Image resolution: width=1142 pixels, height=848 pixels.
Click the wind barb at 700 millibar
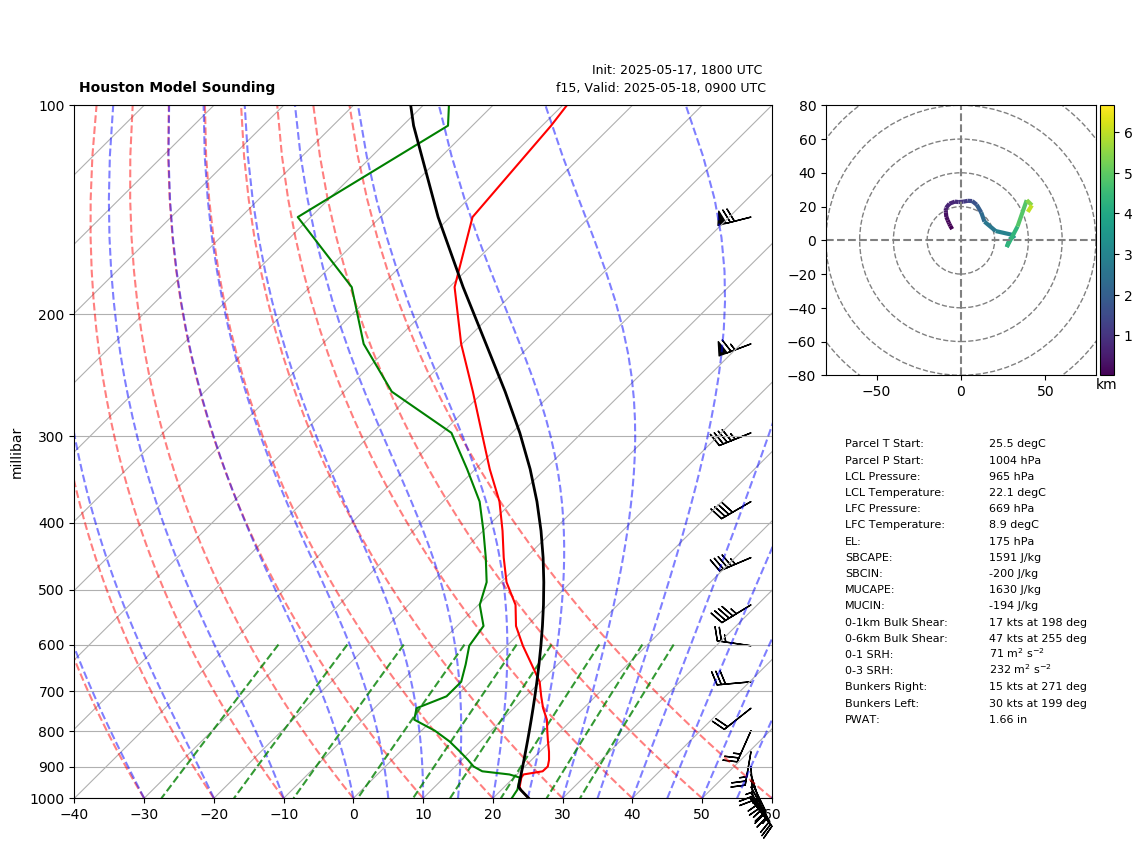click(x=731, y=679)
